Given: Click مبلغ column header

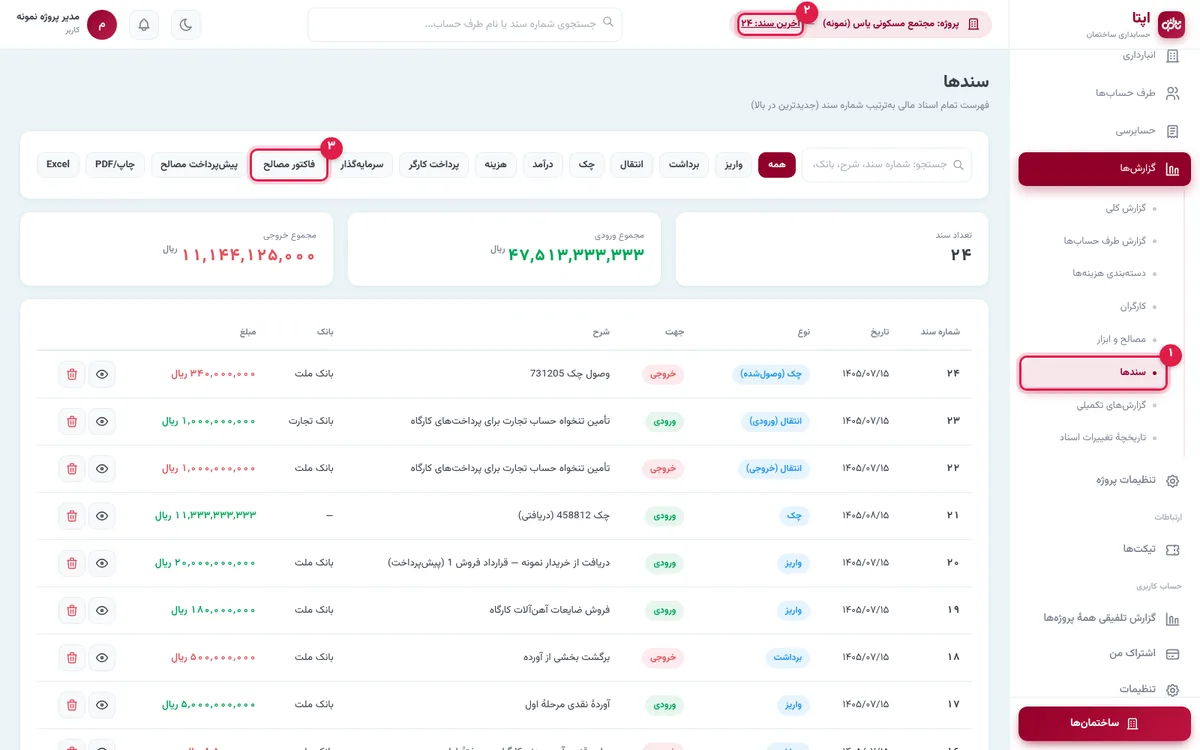Looking at the screenshot, I should coord(248,331).
